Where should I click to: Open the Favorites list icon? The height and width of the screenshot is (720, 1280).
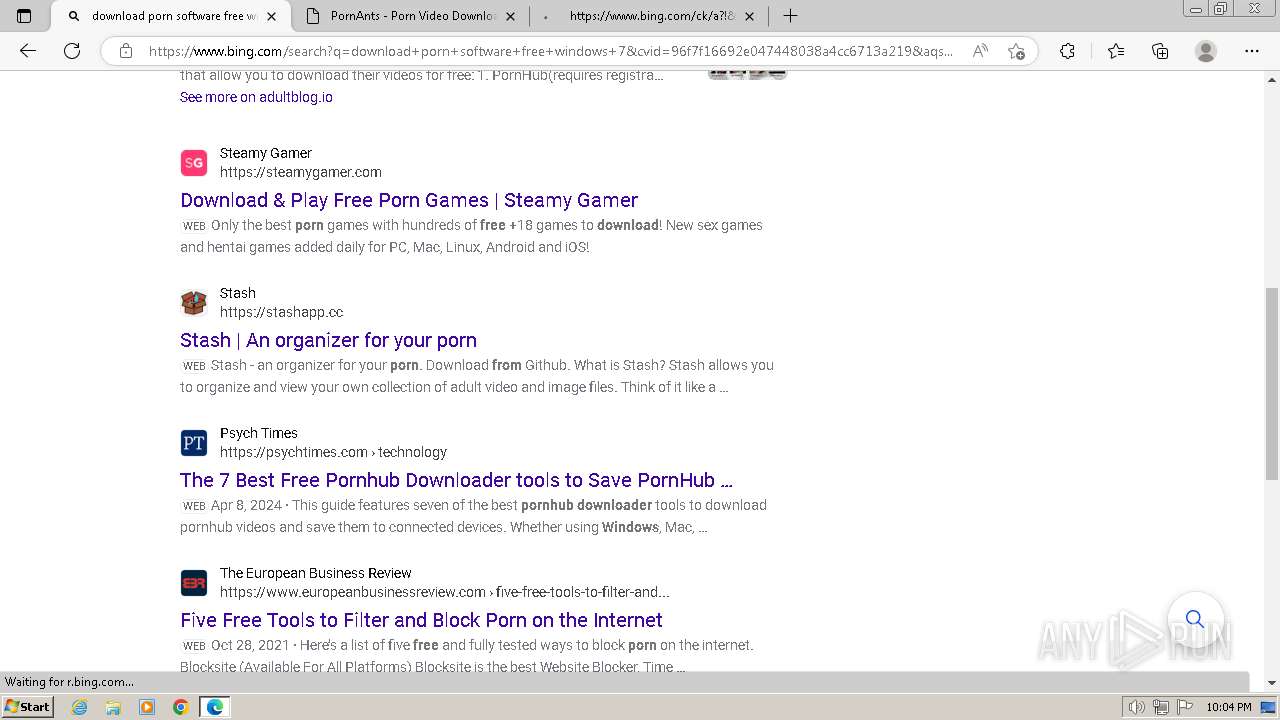point(1116,51)
